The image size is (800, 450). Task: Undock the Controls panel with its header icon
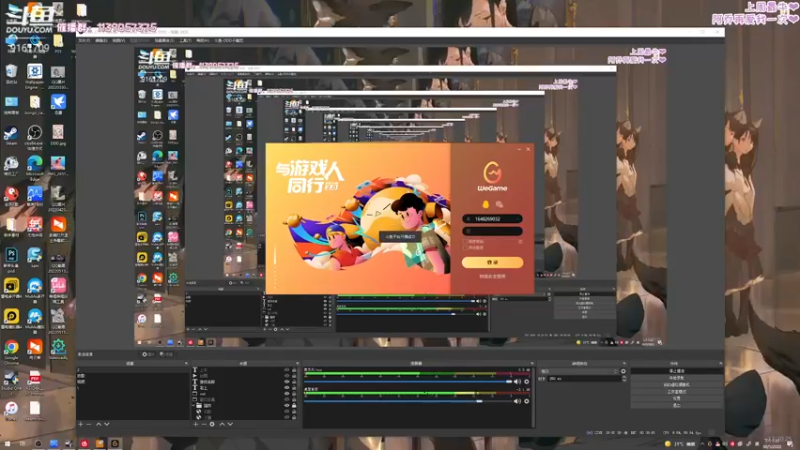click(720, 363)
